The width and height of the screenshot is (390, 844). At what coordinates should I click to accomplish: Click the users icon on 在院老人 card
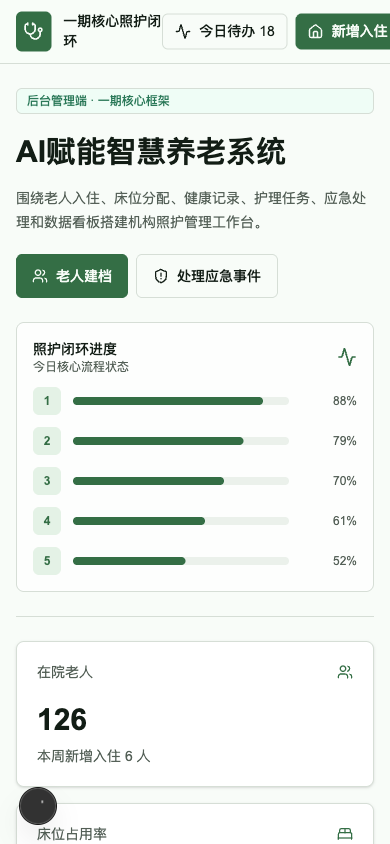click(x=345, y=672)
